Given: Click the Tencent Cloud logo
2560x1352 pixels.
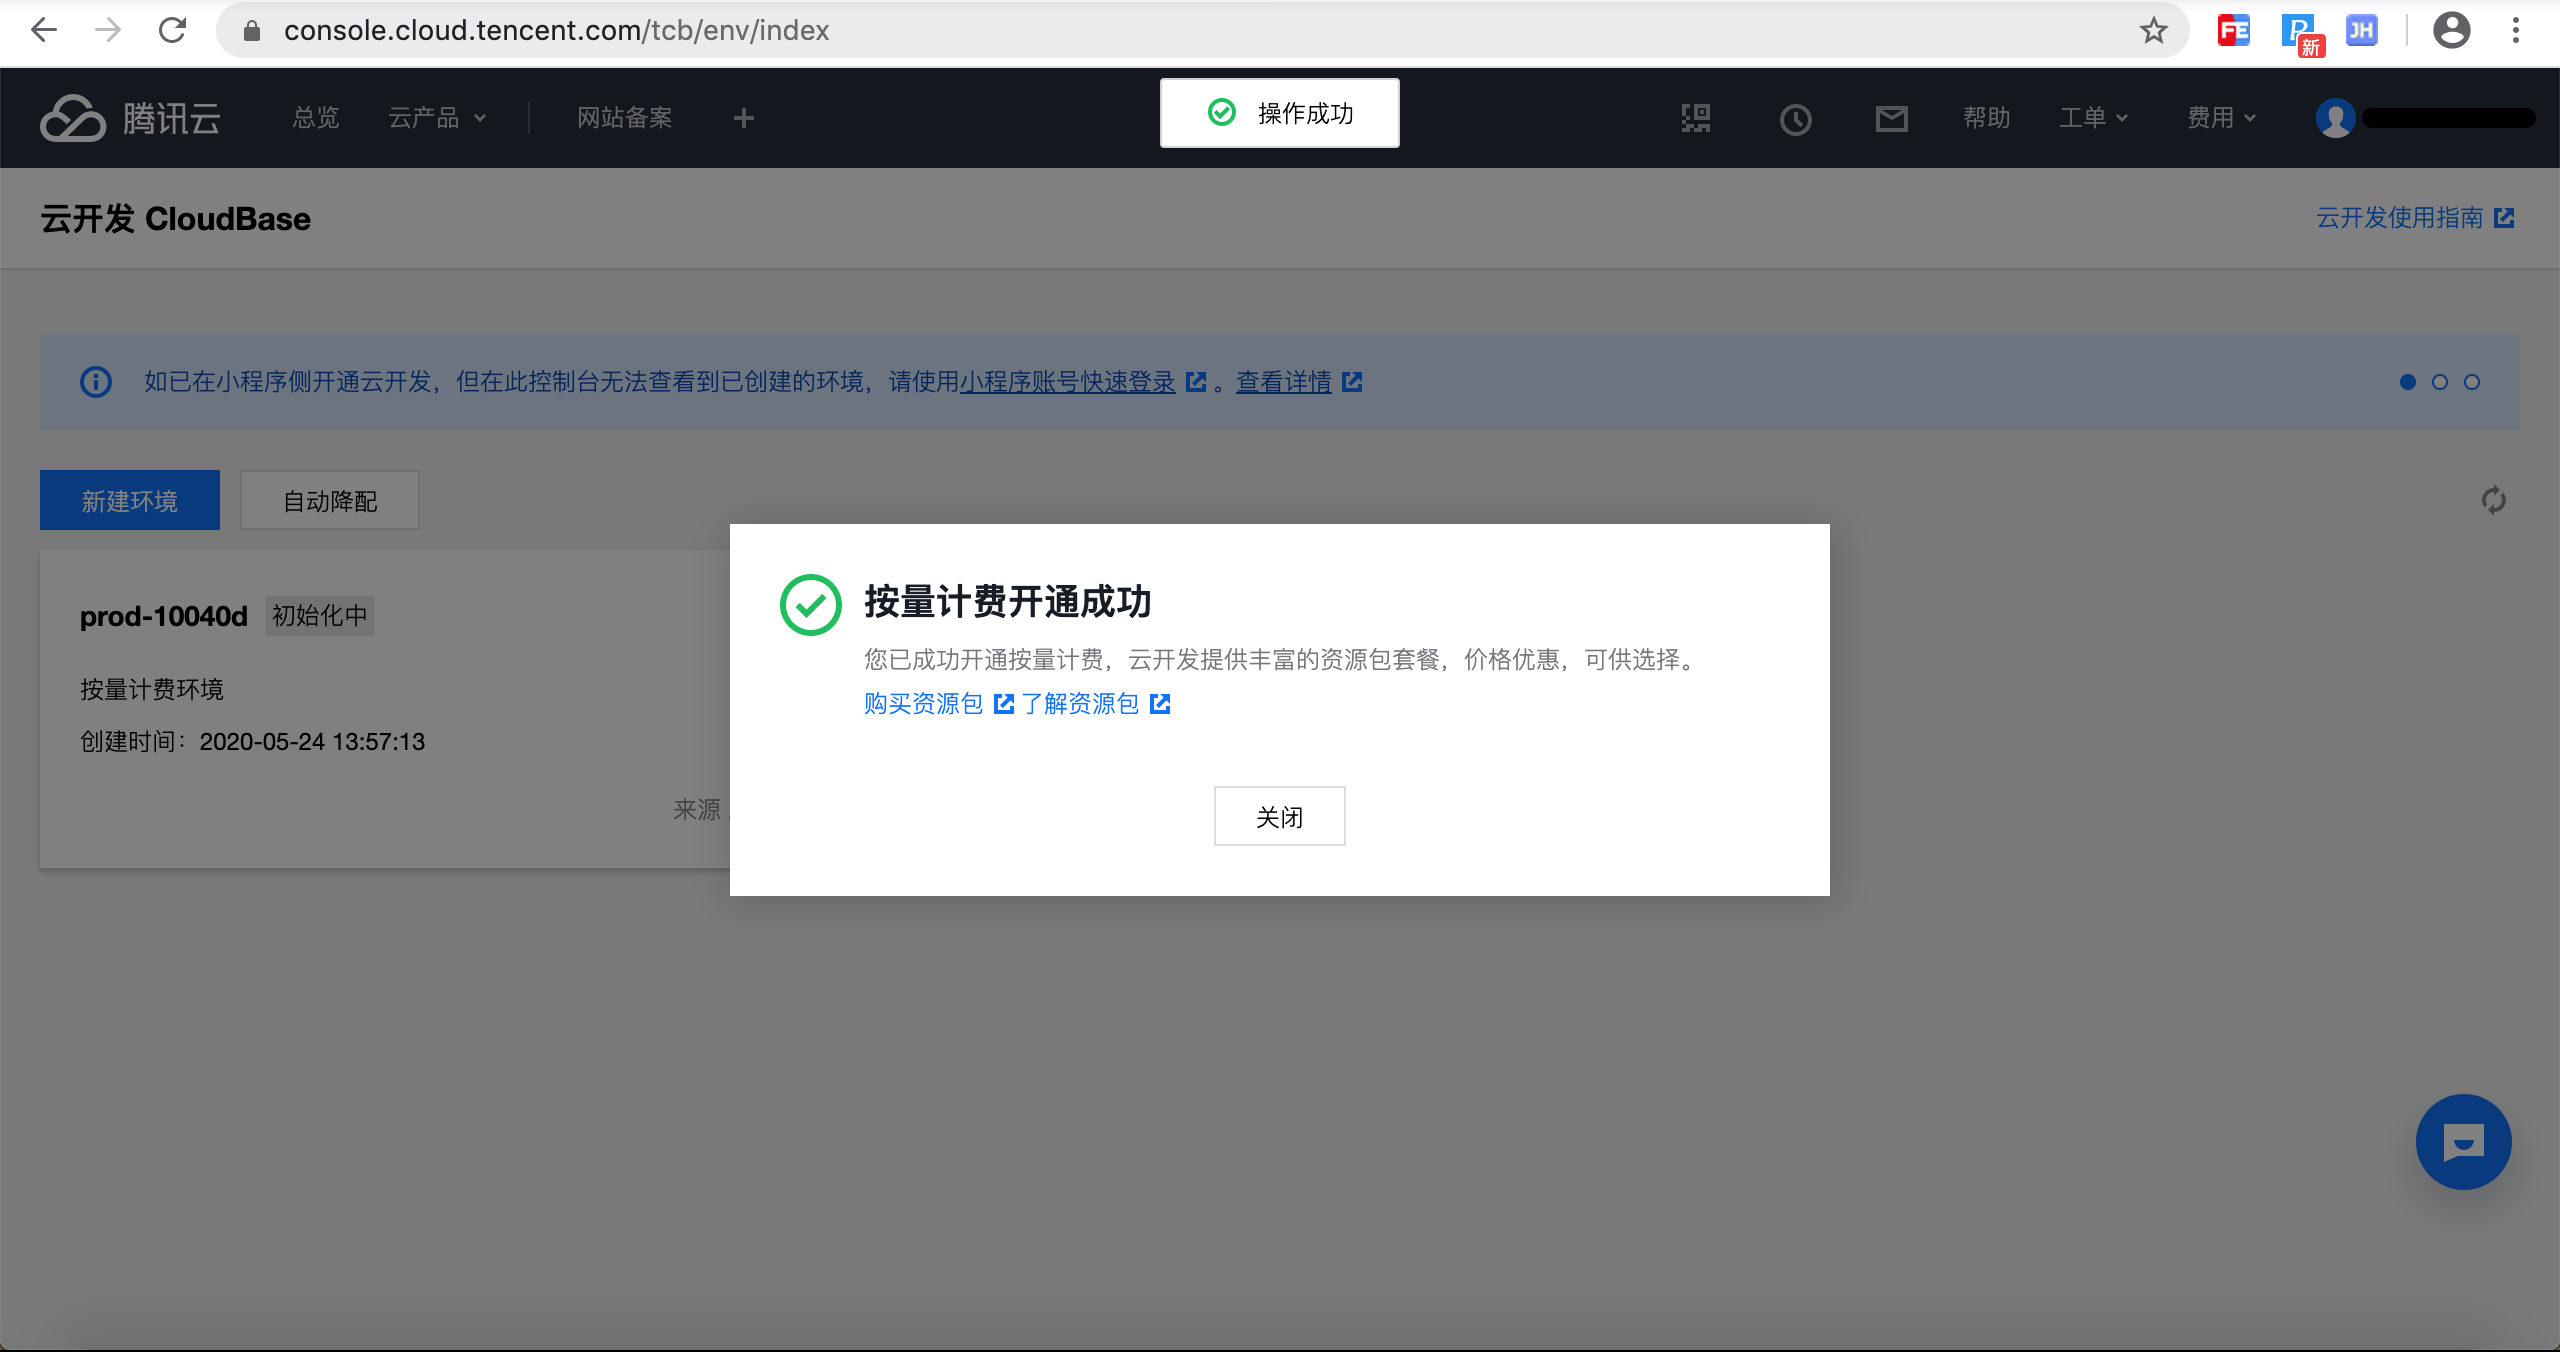Looking at the screenshot, I should (130, 118).
